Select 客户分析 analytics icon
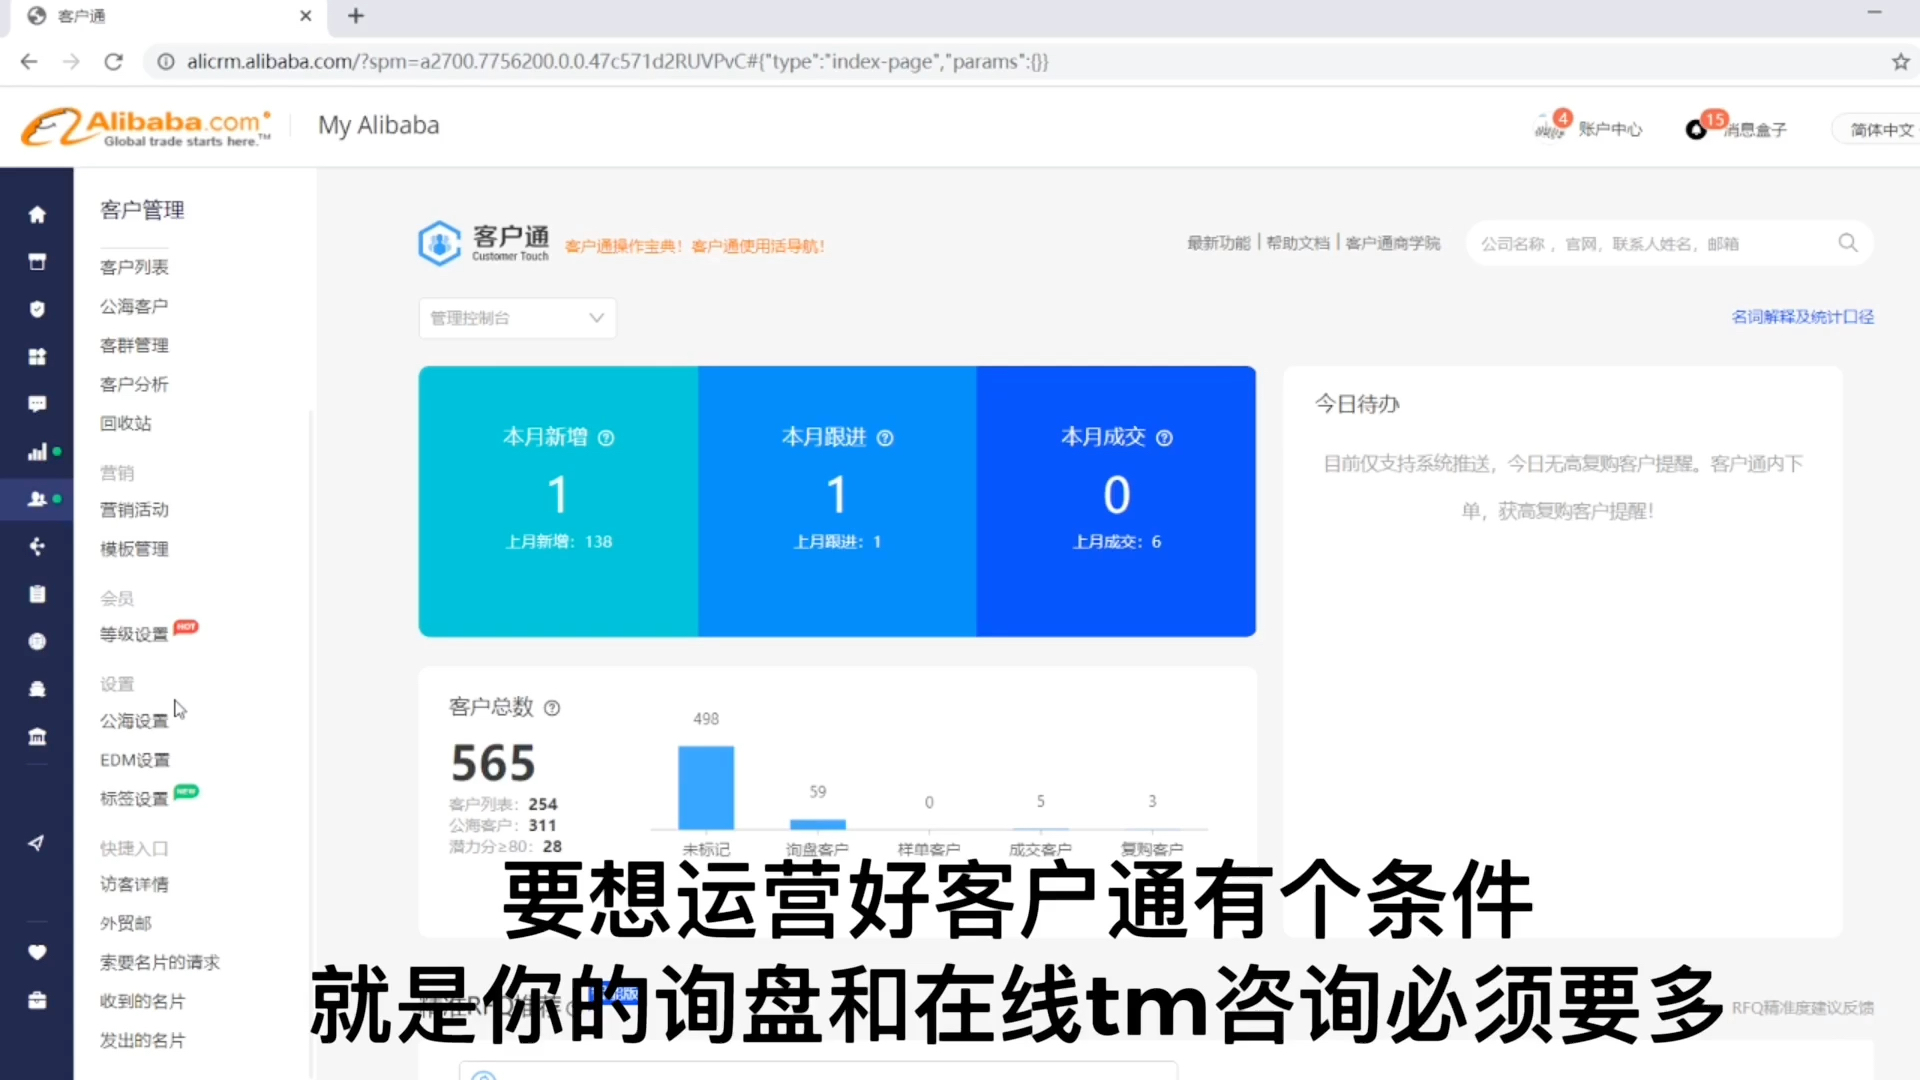Viewport: 1920px width, 1080px height. pyautogui.click(x=36, y=451)
